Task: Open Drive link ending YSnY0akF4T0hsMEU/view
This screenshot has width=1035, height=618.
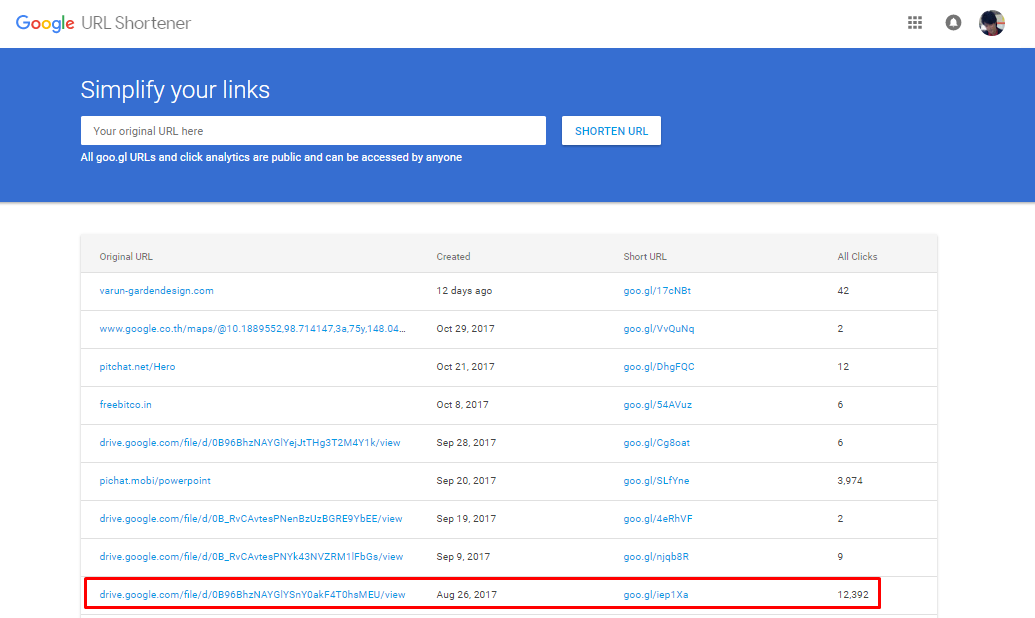Action: (252, 595)
